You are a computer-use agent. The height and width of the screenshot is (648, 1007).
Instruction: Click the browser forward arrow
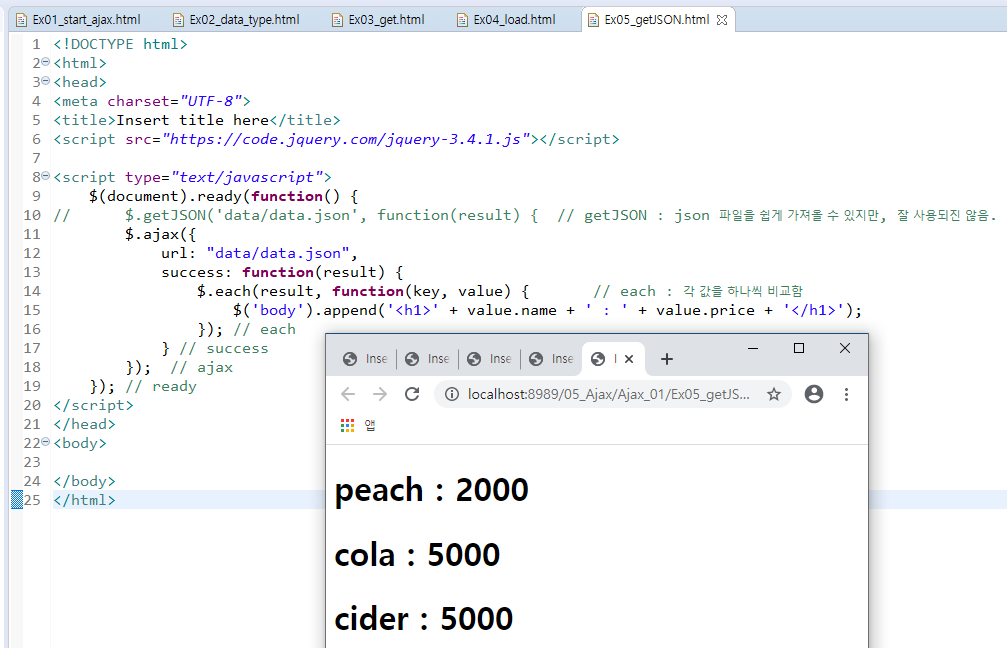(380, 394)
